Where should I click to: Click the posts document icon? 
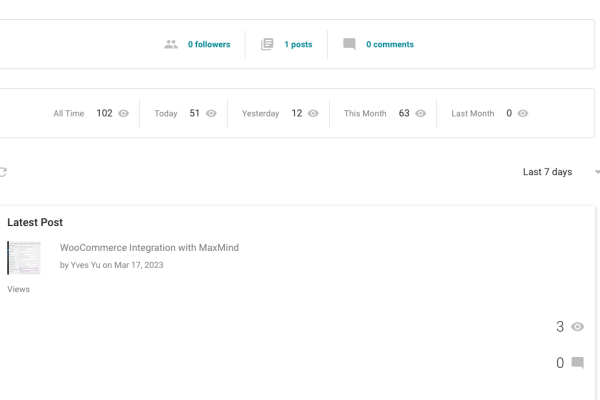[267, 44]
